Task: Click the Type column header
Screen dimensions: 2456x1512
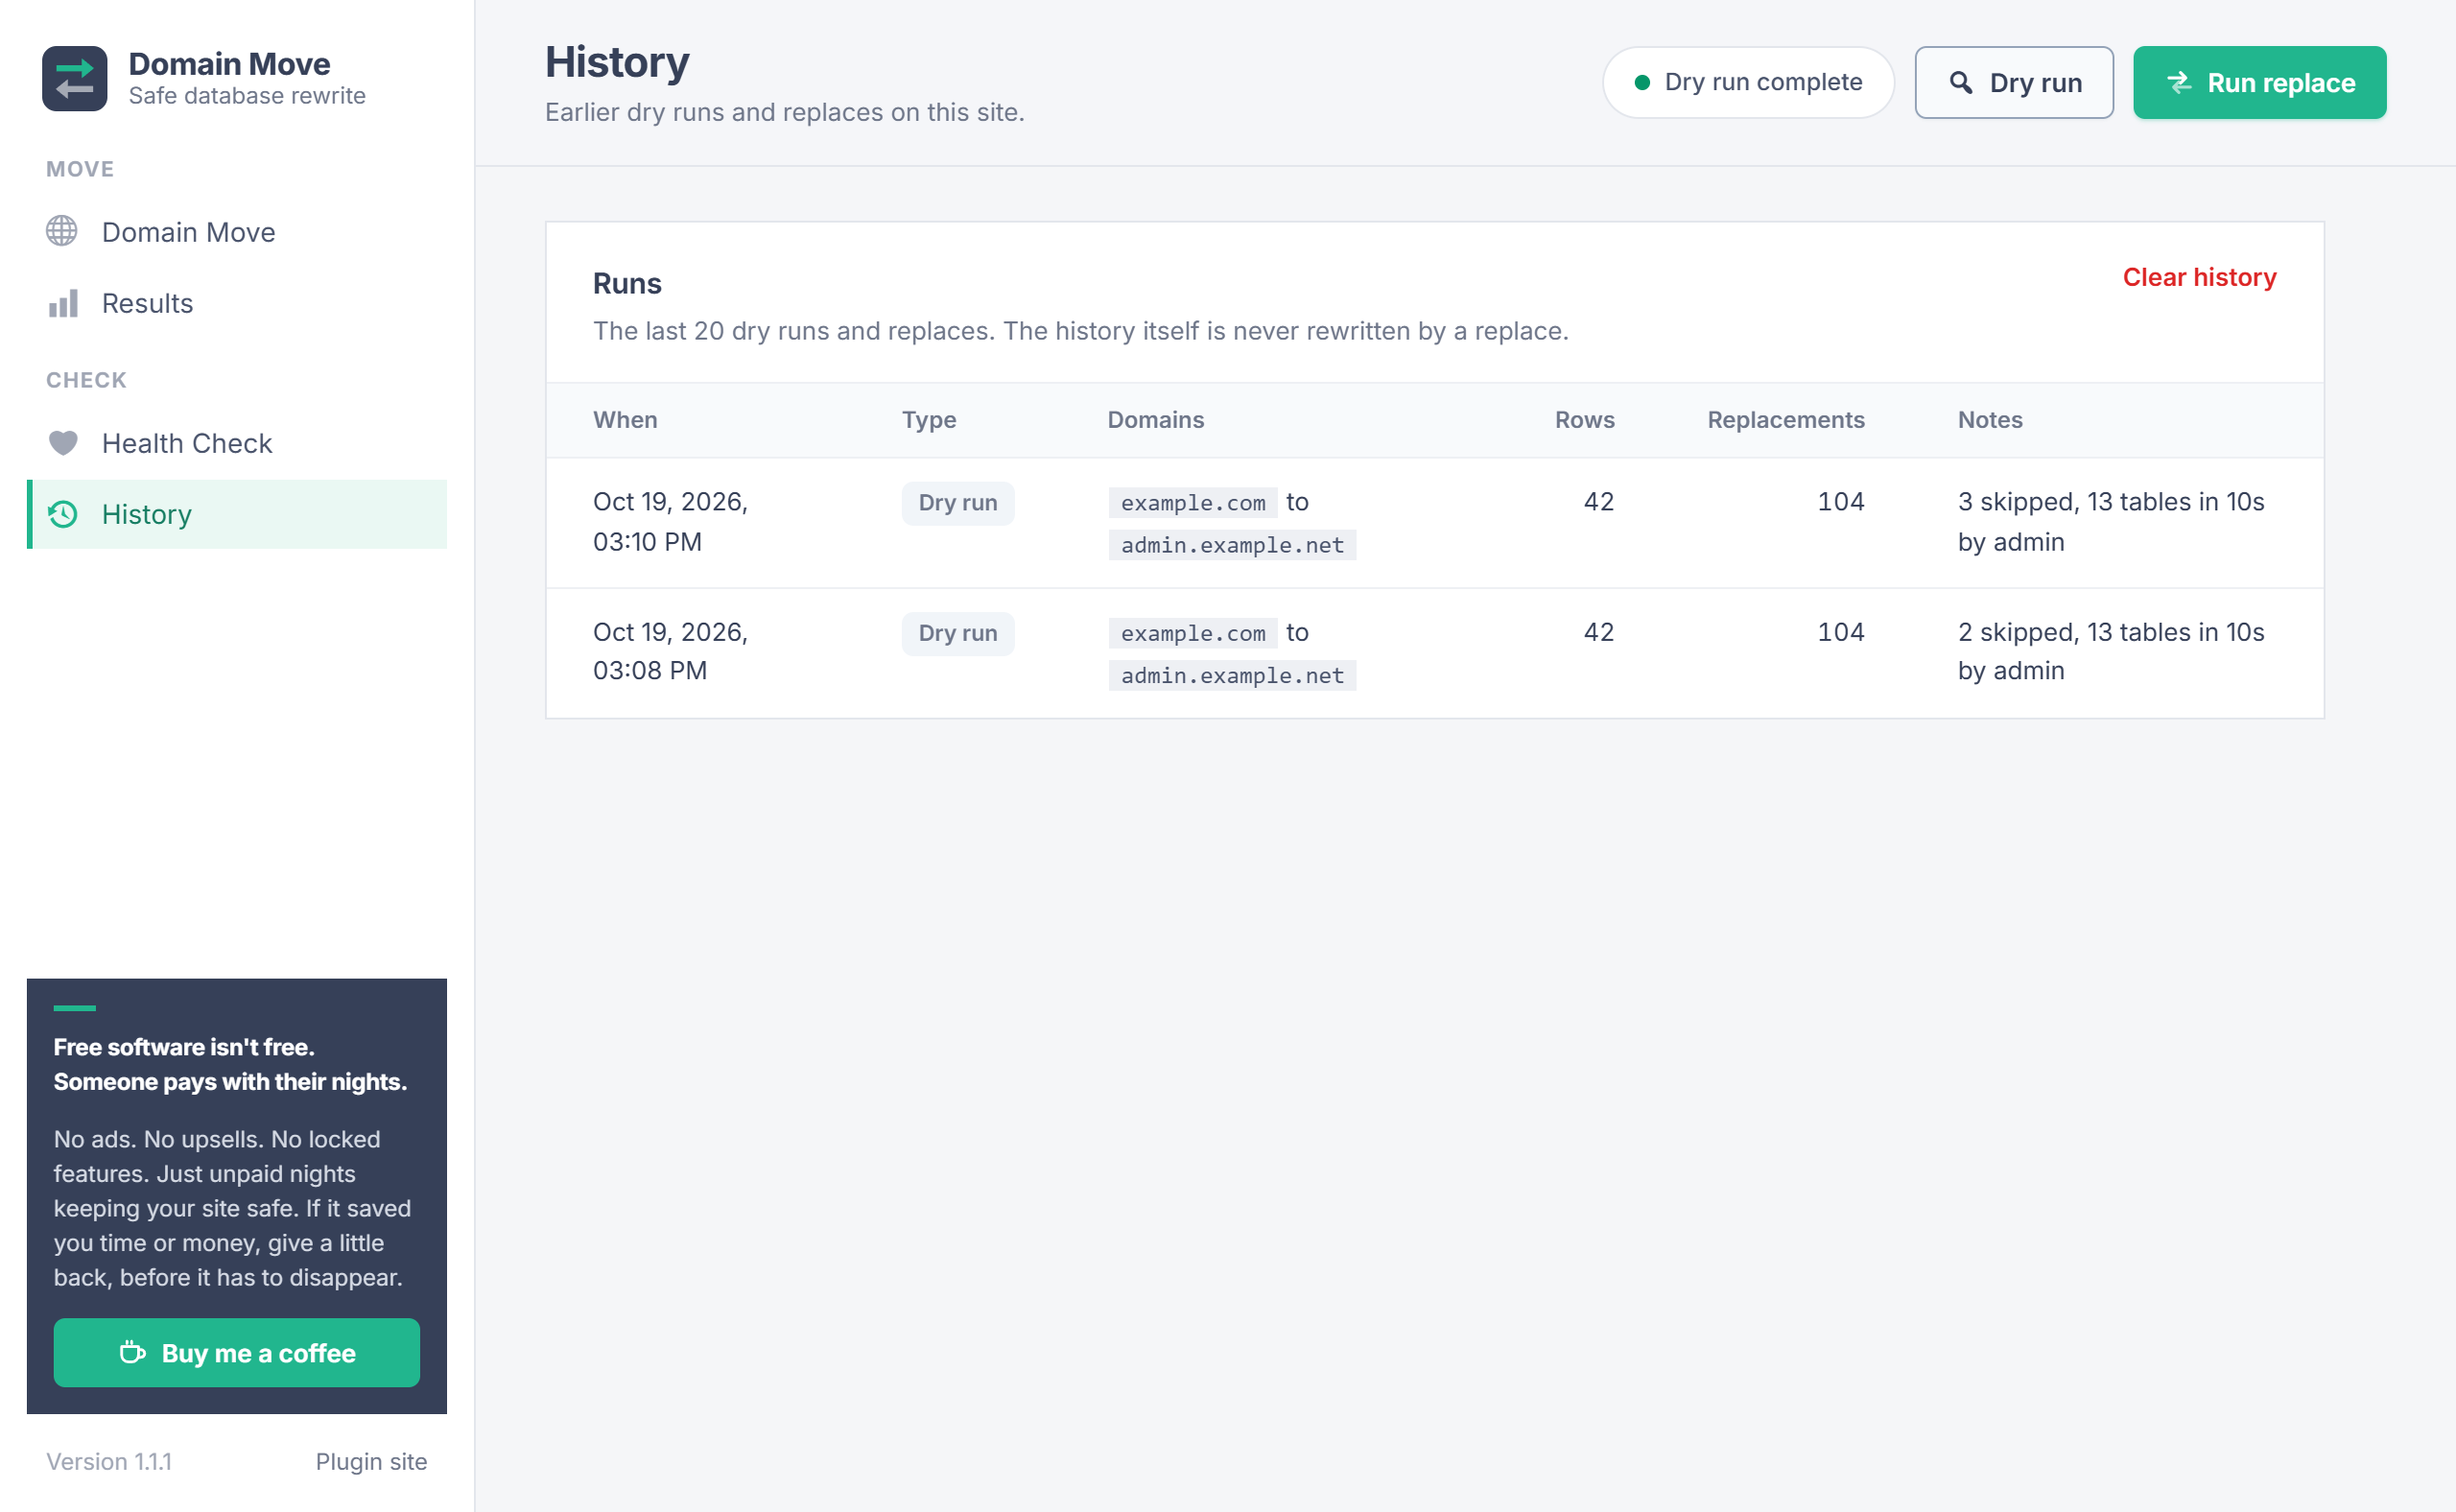Action: pos(929,420)
